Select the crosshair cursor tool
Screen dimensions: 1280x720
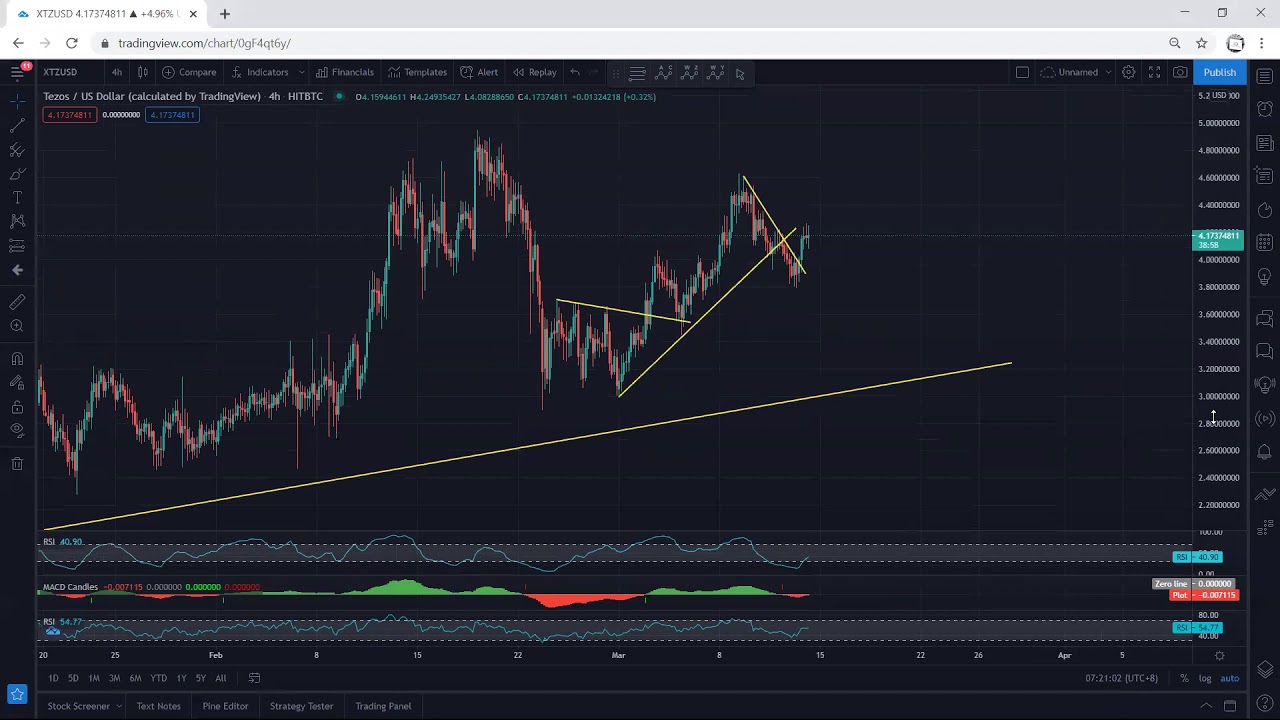pos(17,102)
